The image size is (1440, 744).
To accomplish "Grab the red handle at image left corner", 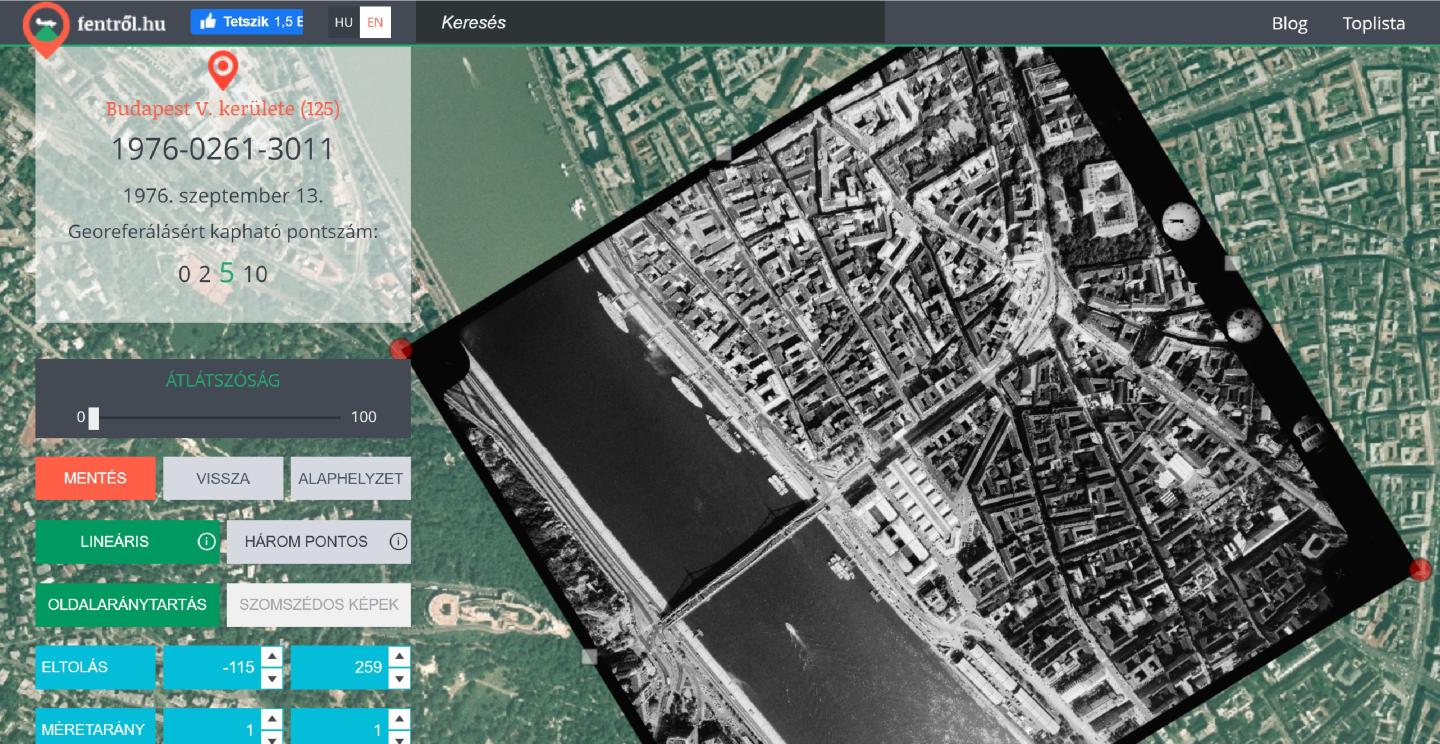I will point(401,349).
